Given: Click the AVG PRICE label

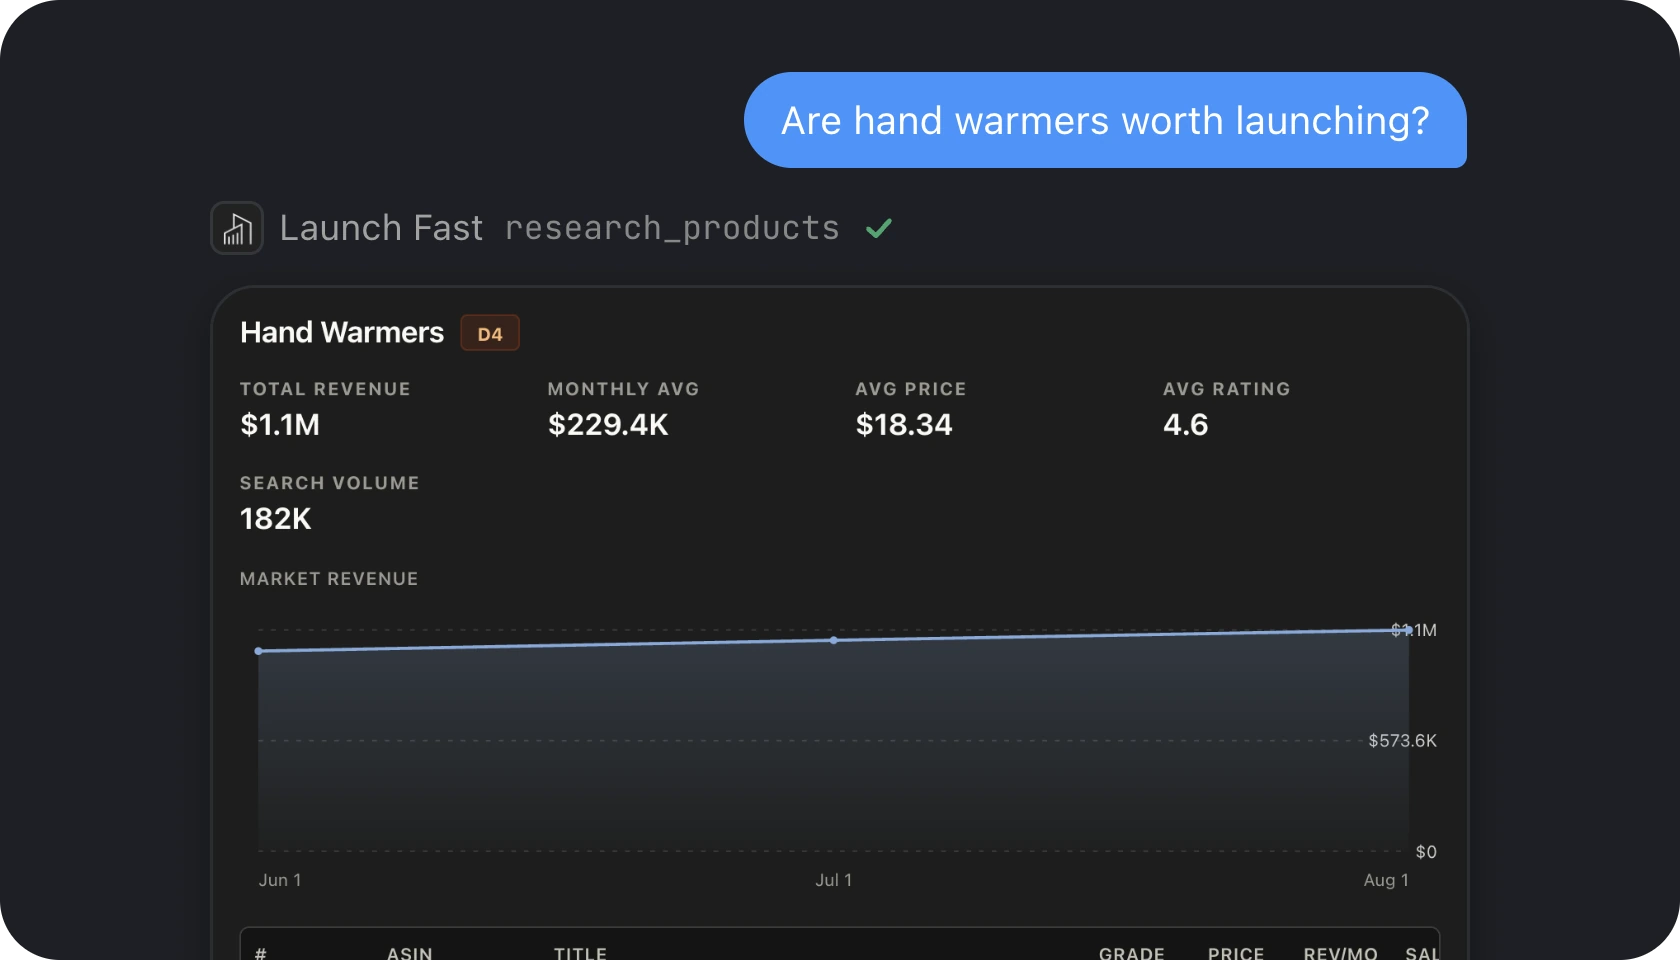Looking at the screenshot, I should coord(911,389).
